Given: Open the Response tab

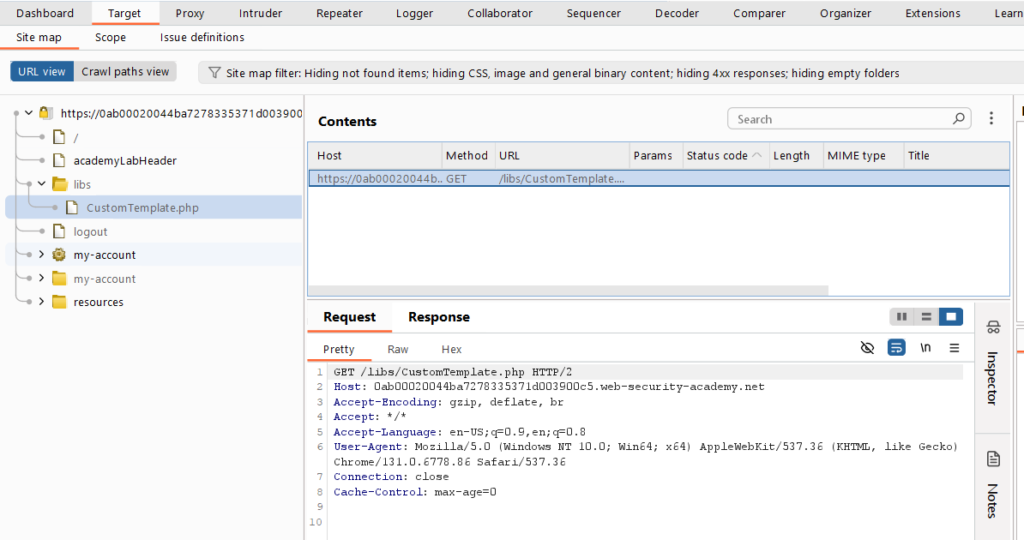Looking at the screenshot, I should coord(438,317).
